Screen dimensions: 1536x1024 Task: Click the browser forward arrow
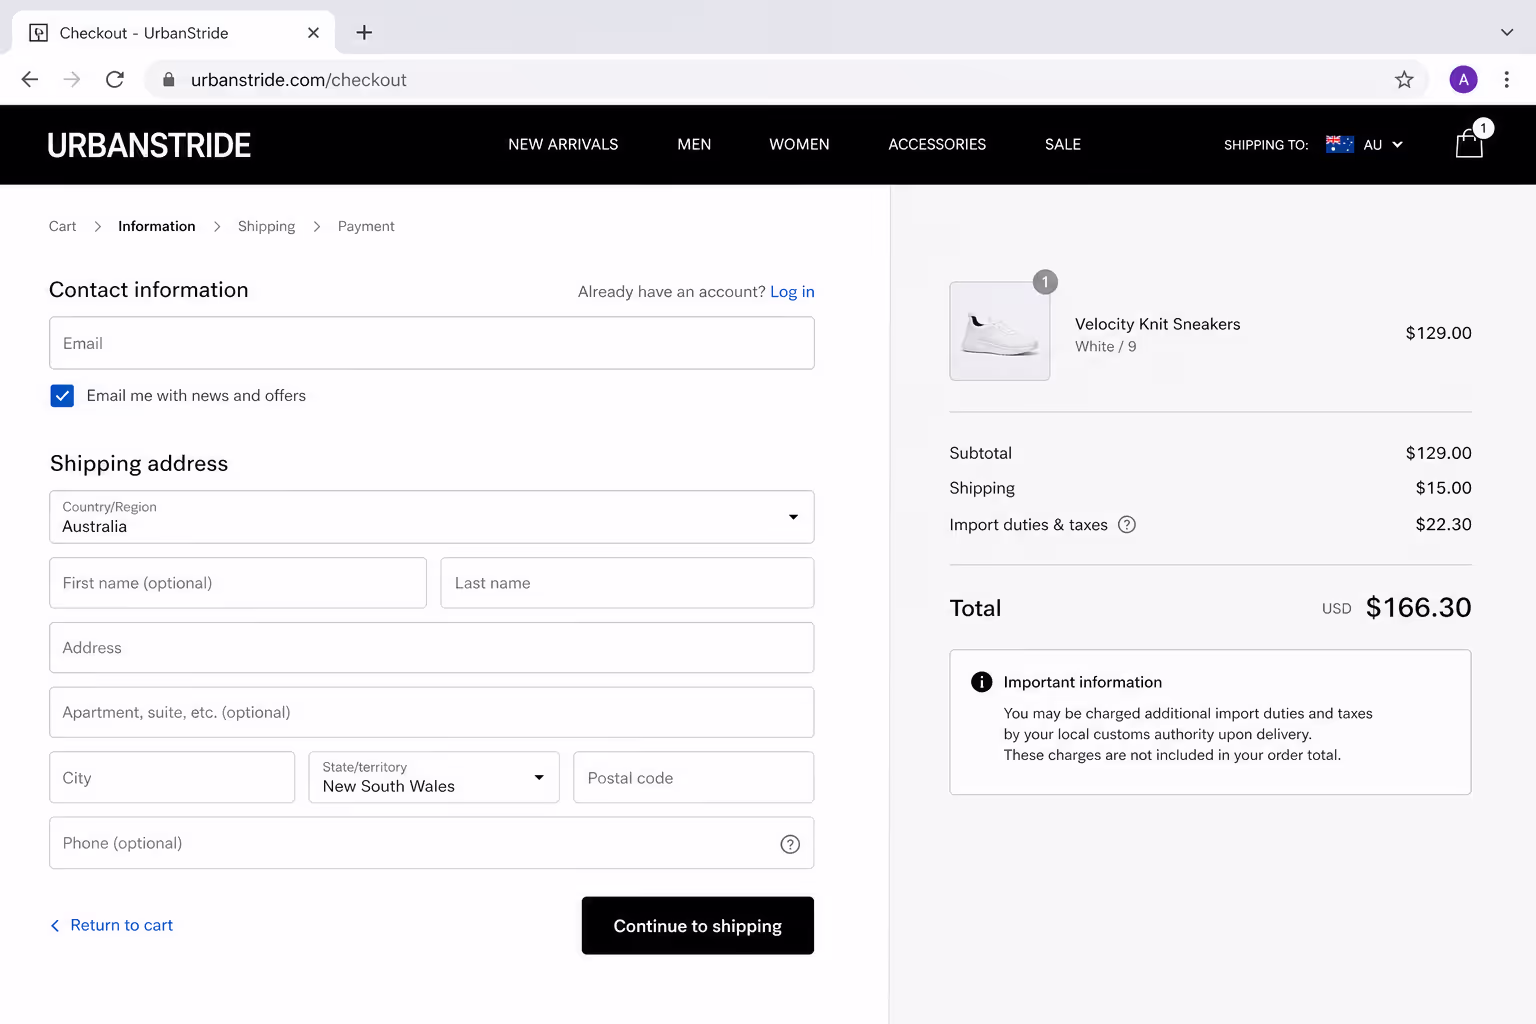[x=72, y=80]
